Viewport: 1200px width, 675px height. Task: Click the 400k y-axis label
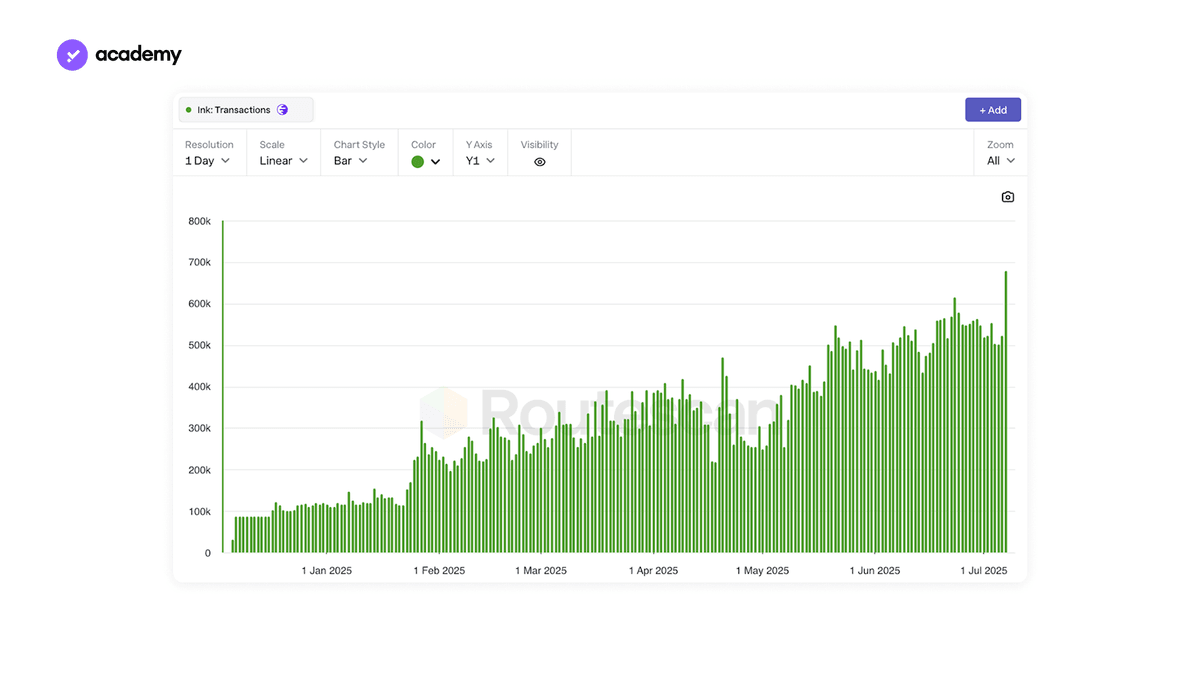pos(199,387)
